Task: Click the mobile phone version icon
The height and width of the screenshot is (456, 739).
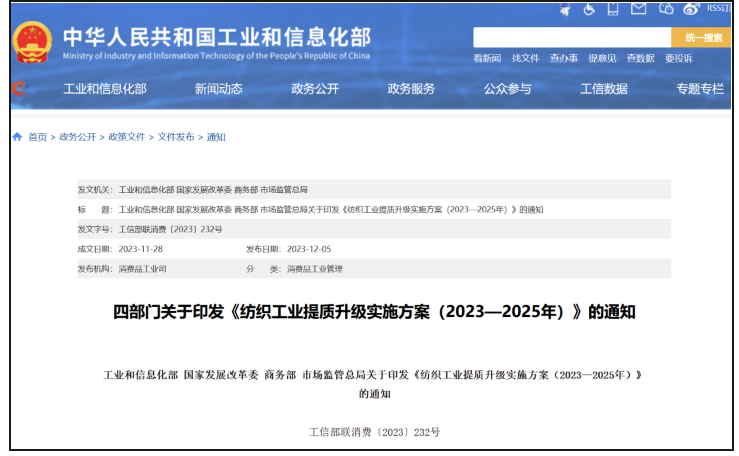Action: [614, 10]
